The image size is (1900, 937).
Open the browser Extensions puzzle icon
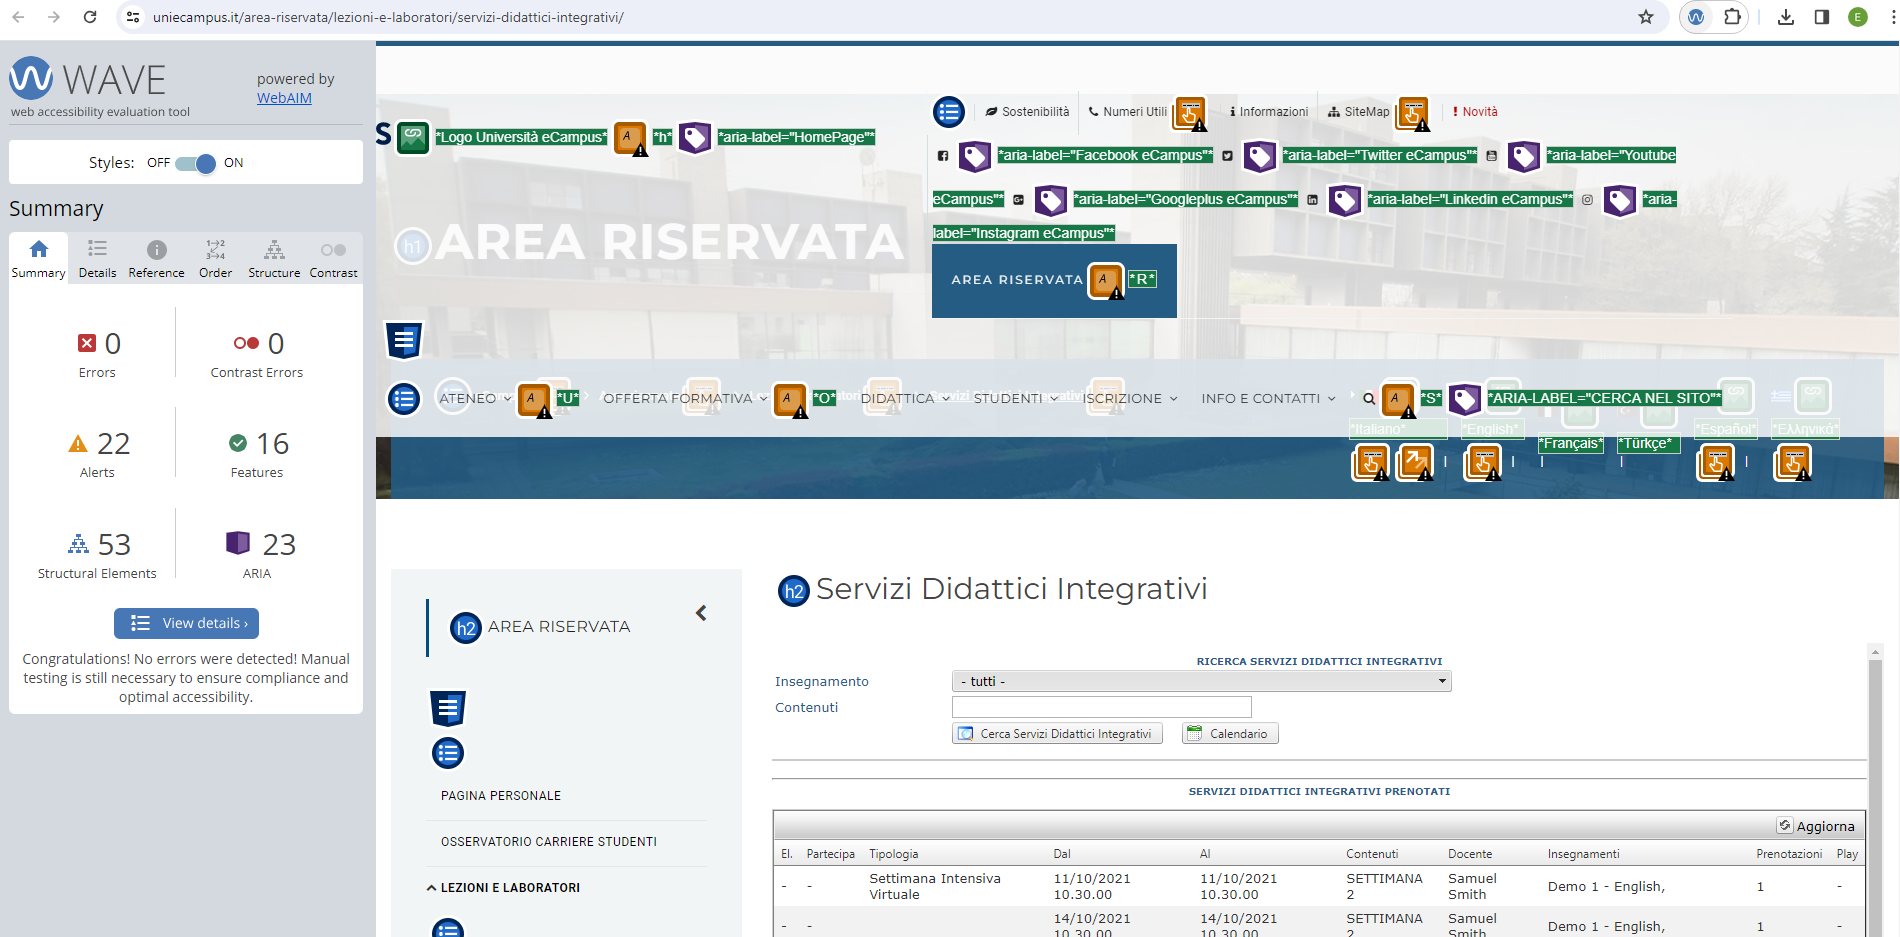(1732, 17)
